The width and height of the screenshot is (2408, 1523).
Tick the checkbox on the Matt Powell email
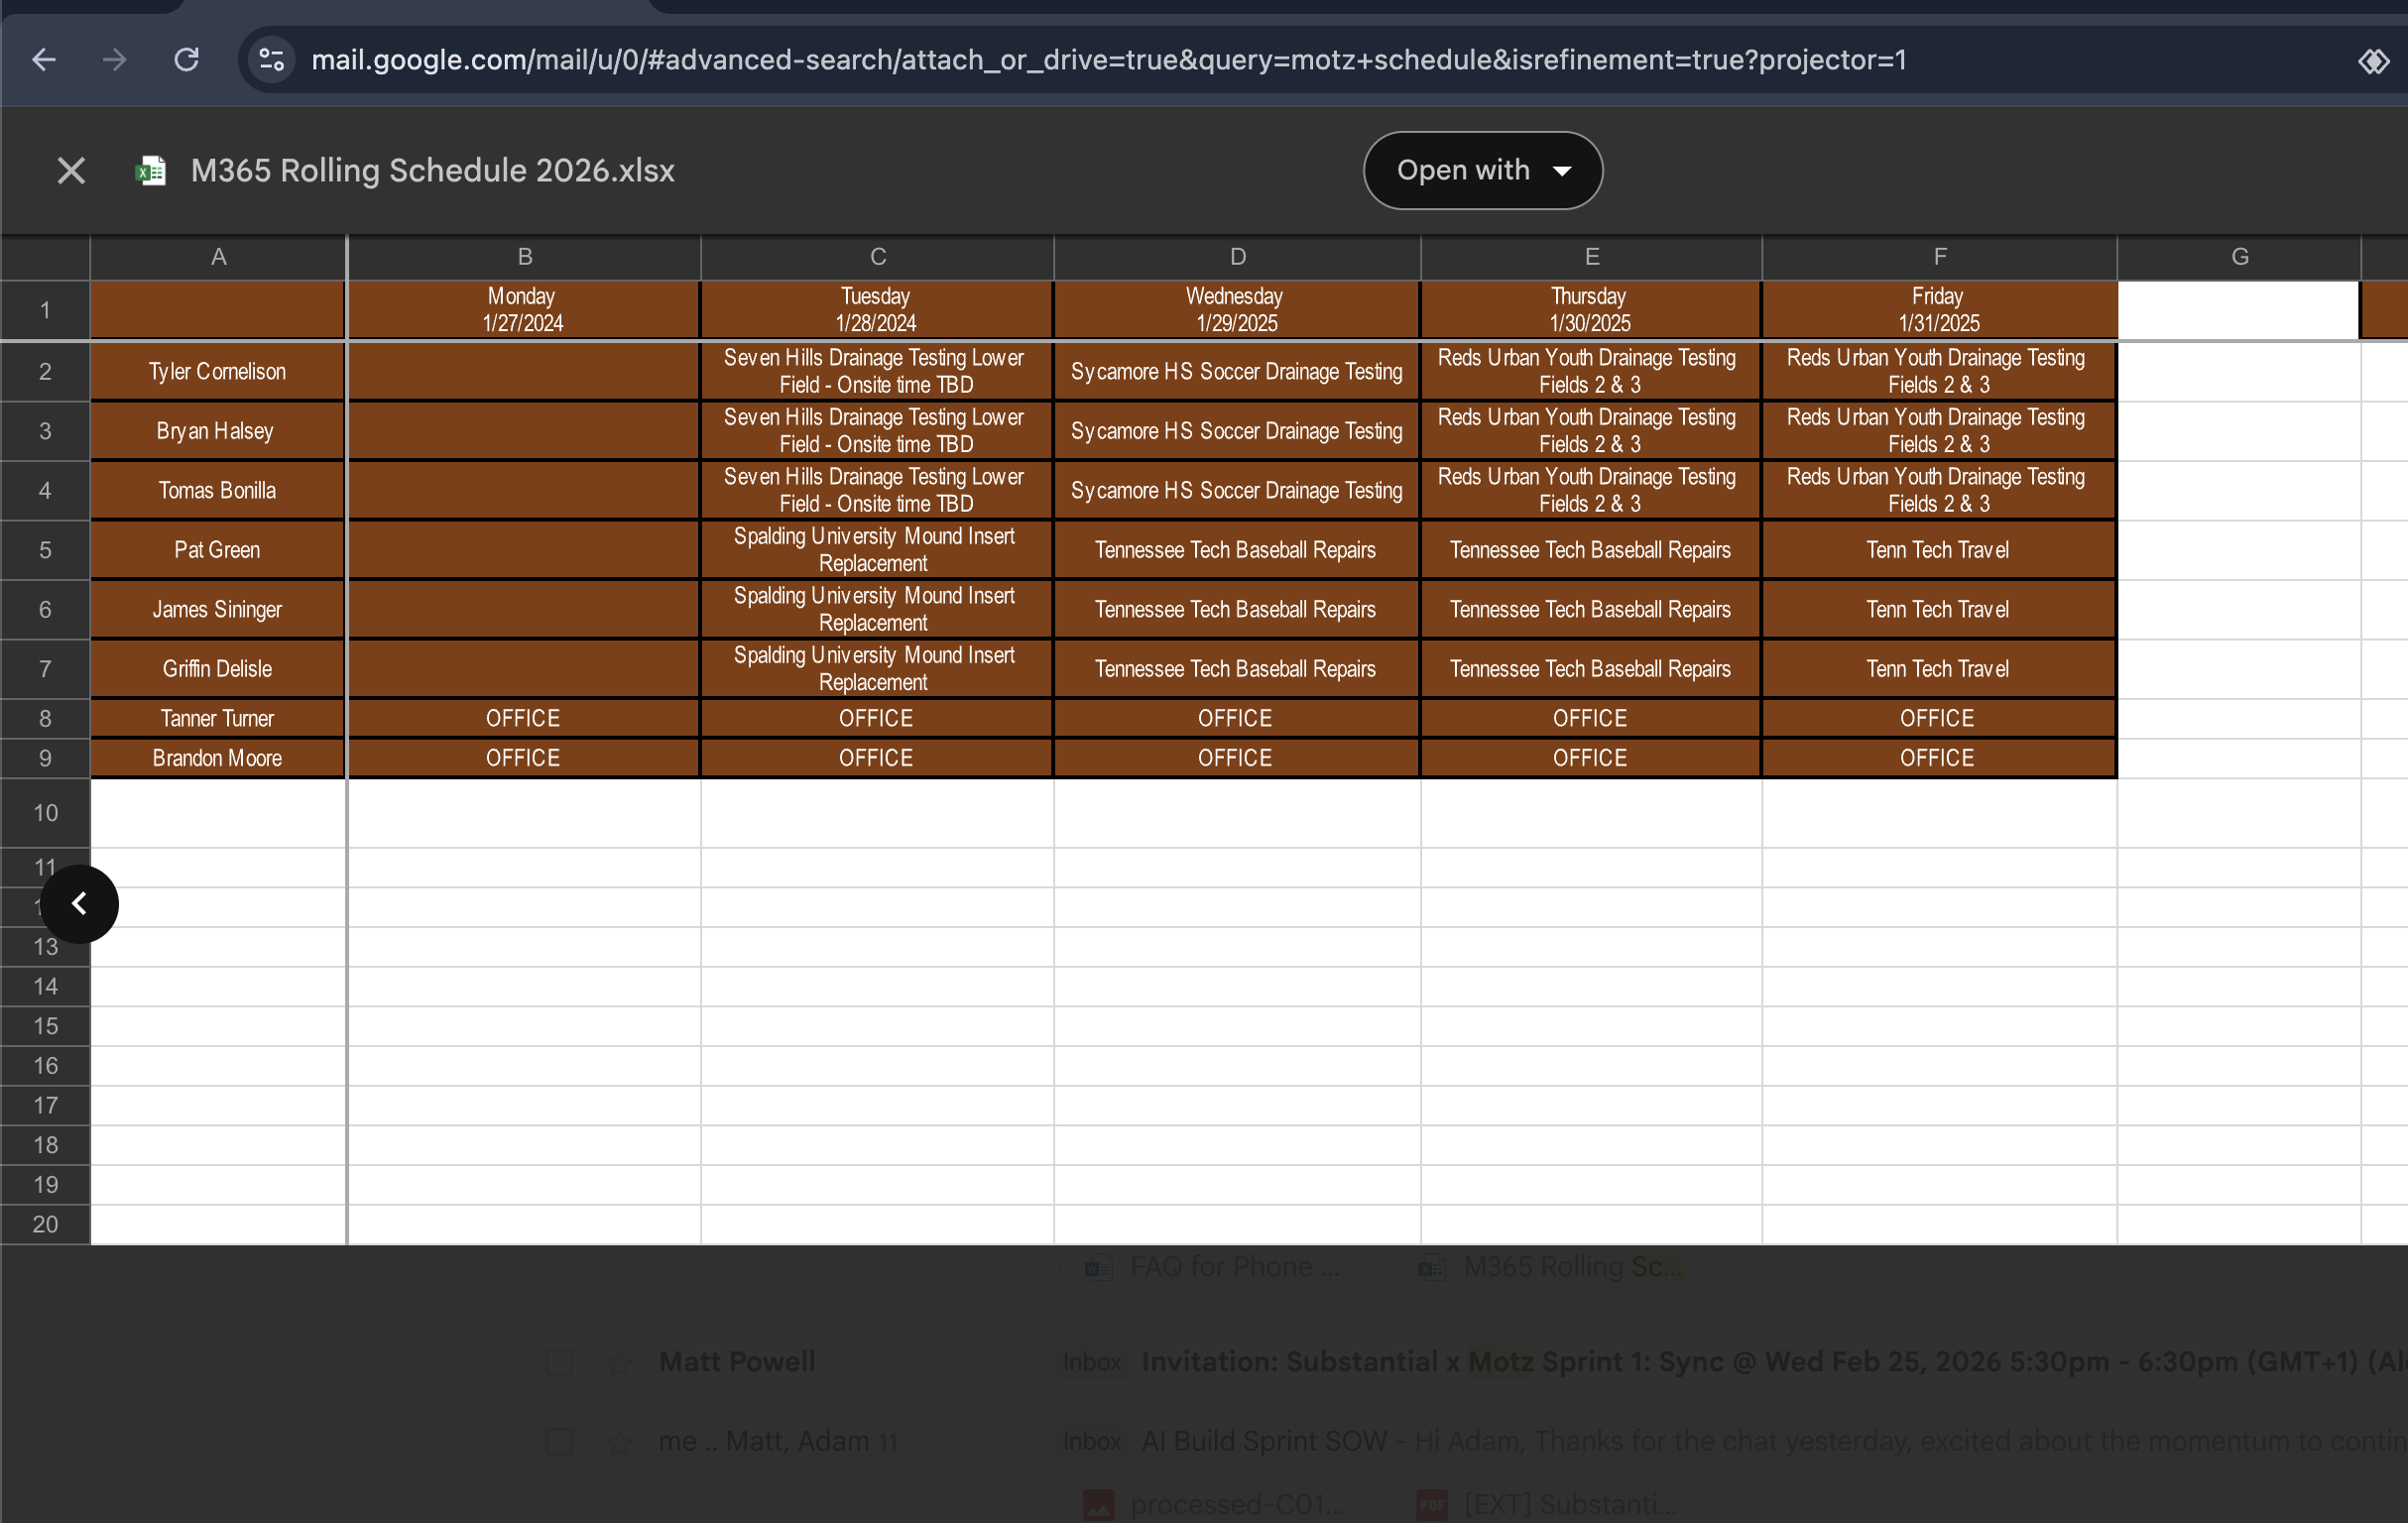tap(559, 1362)
